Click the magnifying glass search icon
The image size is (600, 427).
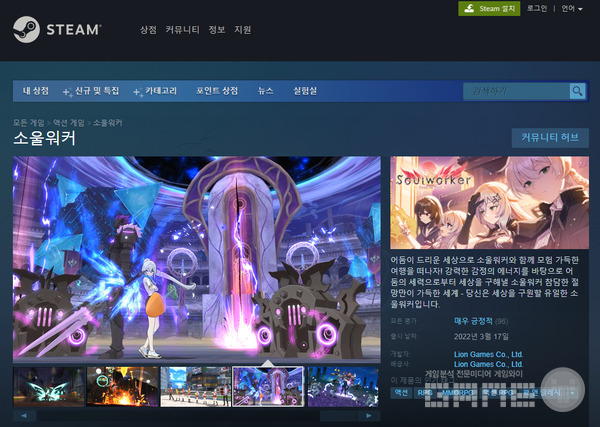(x=577, y=91)
